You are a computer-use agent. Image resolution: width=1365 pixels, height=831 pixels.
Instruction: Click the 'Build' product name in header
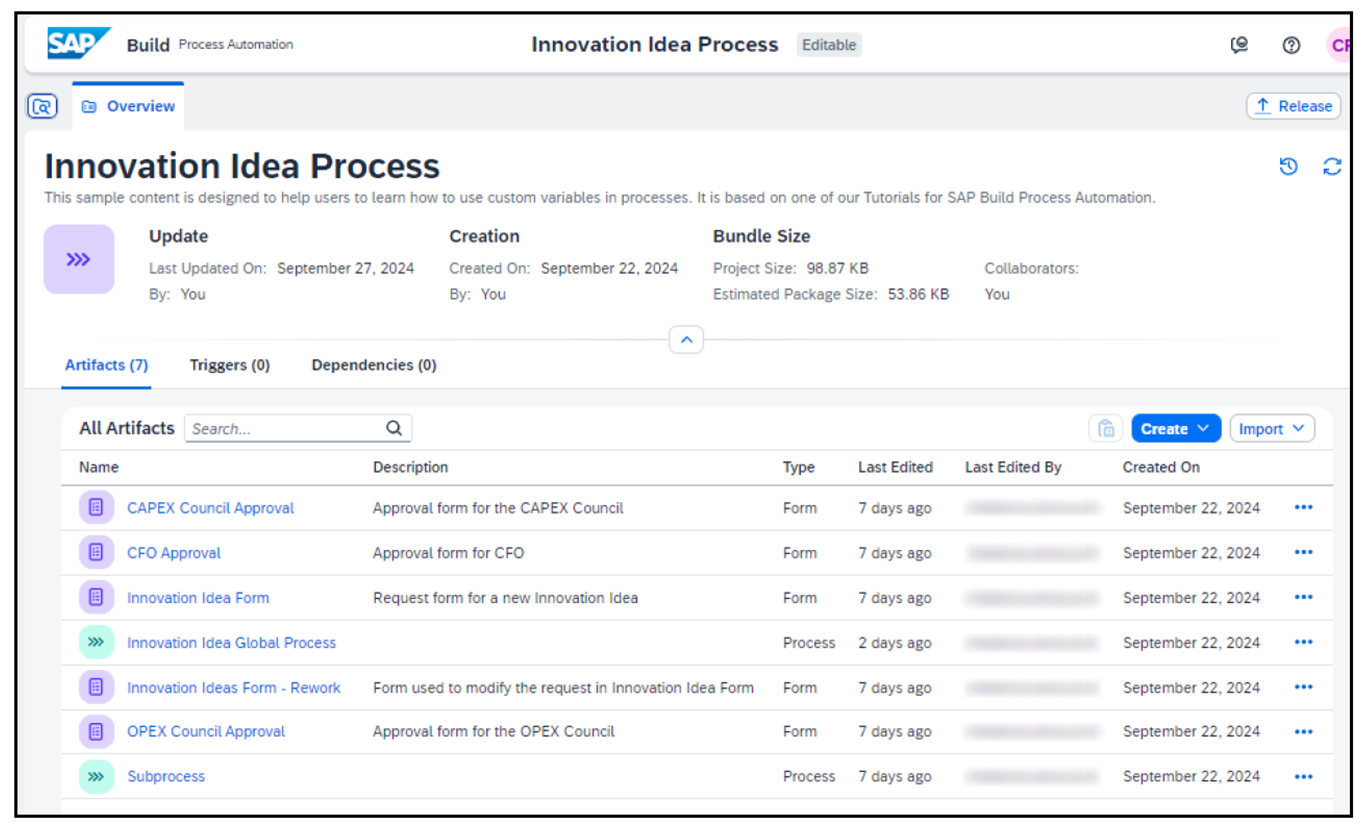pos(148,45)
